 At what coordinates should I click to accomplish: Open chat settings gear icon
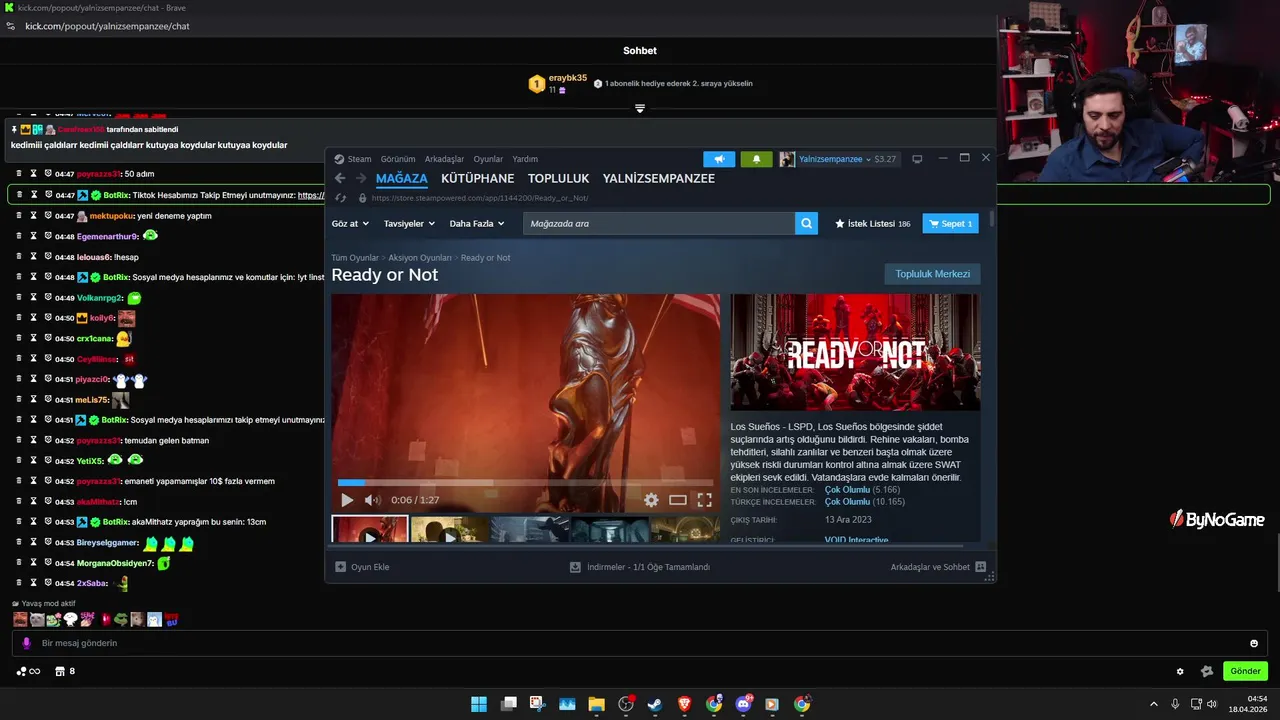(1180, 671)
